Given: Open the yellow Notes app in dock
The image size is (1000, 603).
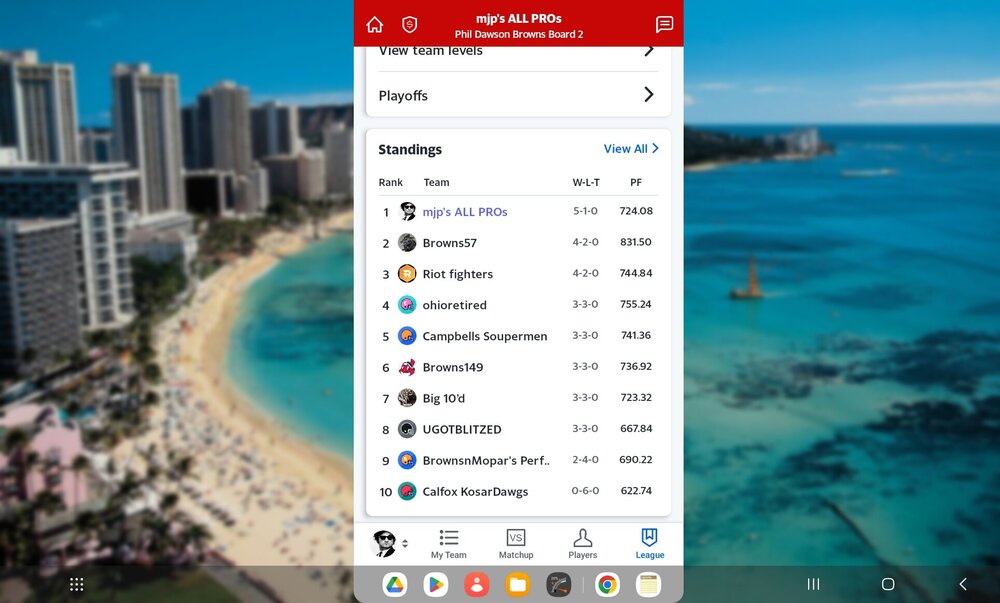Looking at the screenshot, I should click(648, 585).
